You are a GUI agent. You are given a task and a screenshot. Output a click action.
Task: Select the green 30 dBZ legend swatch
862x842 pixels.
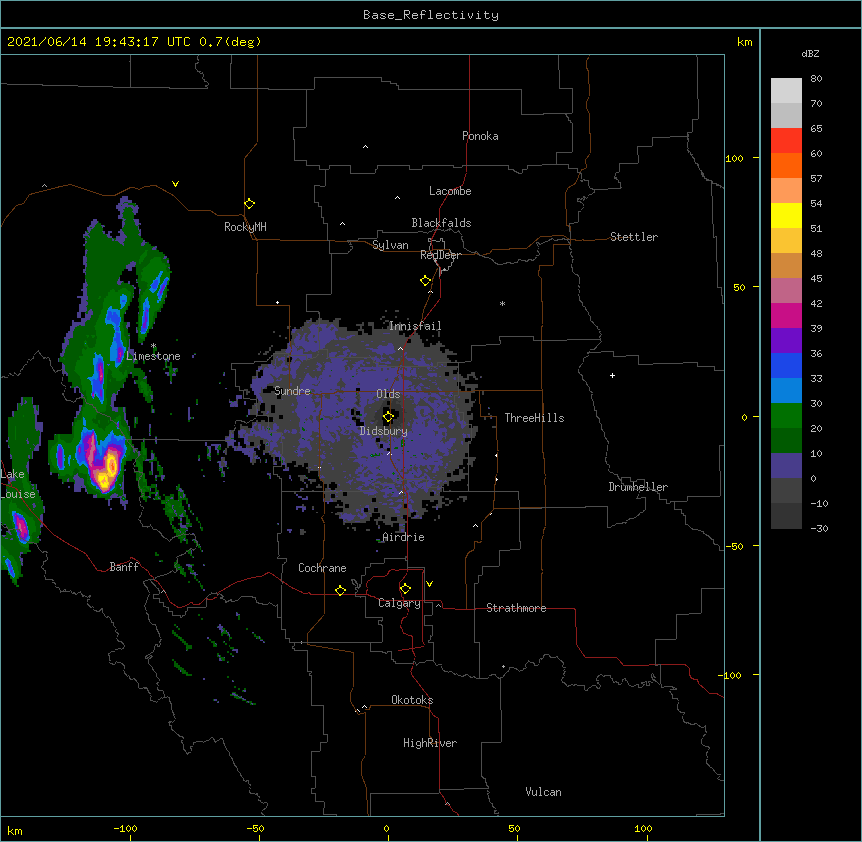tap(786, 416)
